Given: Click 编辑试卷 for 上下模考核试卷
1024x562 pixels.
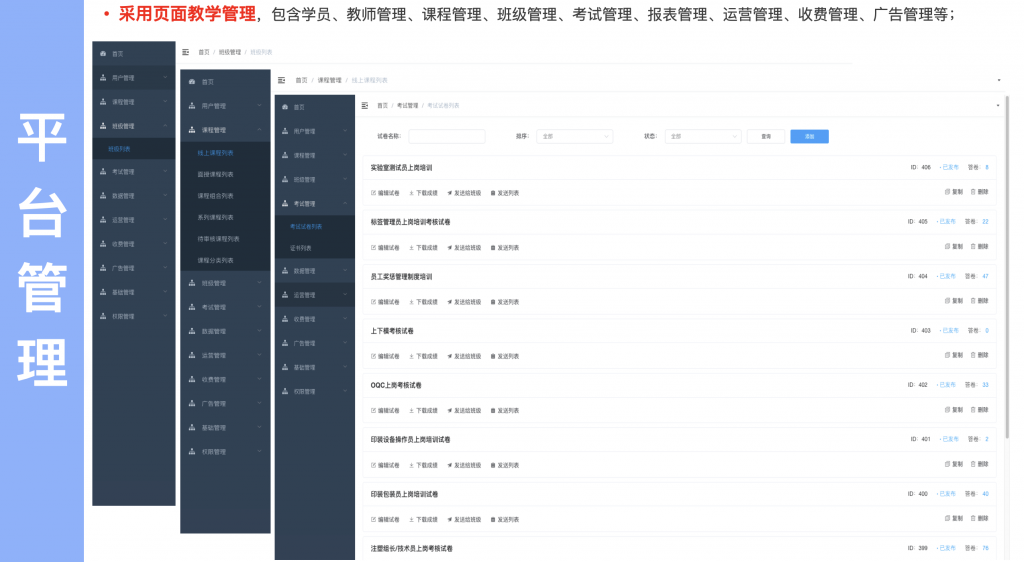Looking at the screenshot, I should coord(385,356).
